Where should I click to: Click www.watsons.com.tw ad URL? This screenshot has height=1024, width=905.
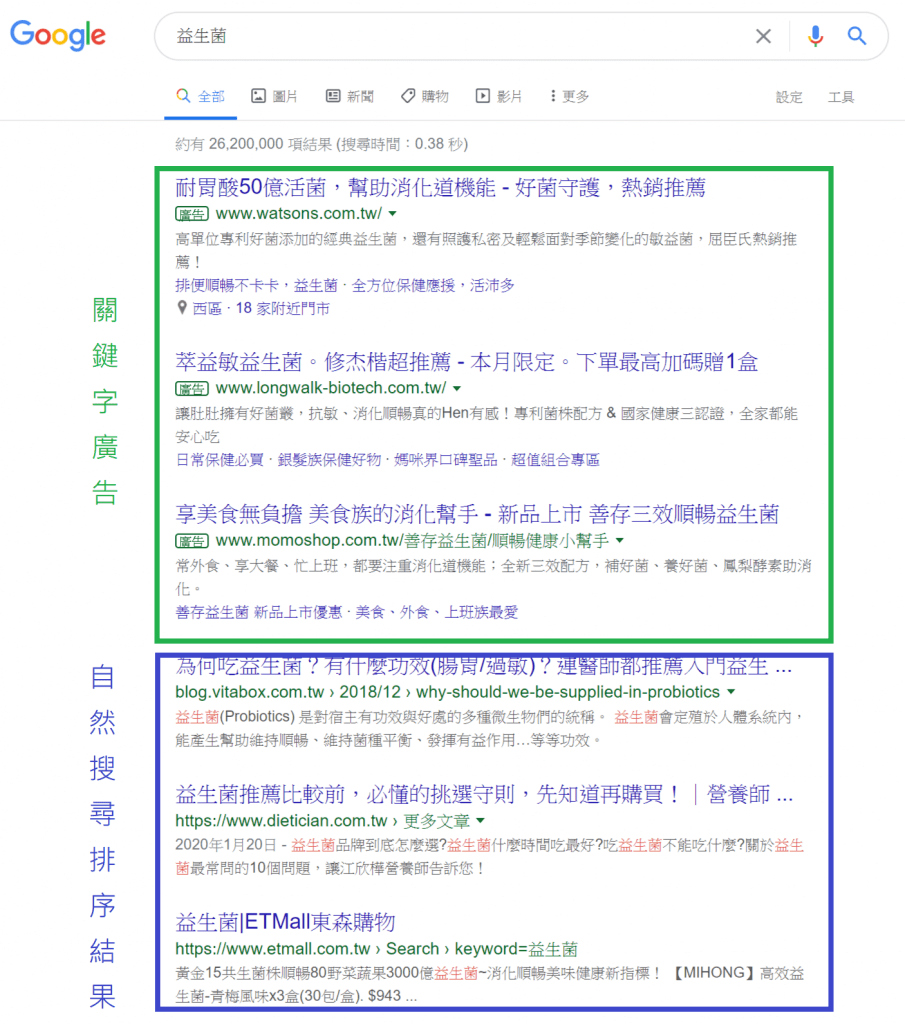click(298, 214)
